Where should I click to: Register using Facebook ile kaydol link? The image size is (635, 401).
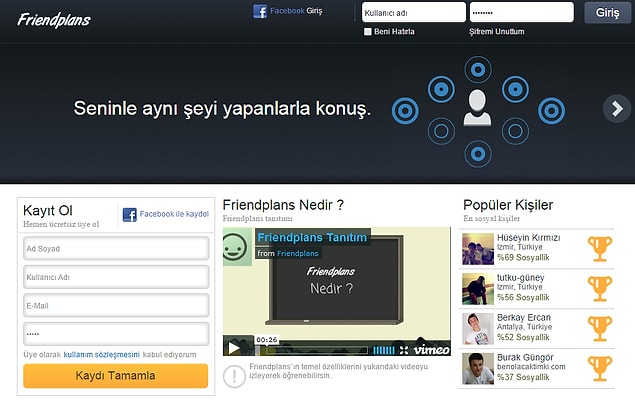(x=174, y=214)
